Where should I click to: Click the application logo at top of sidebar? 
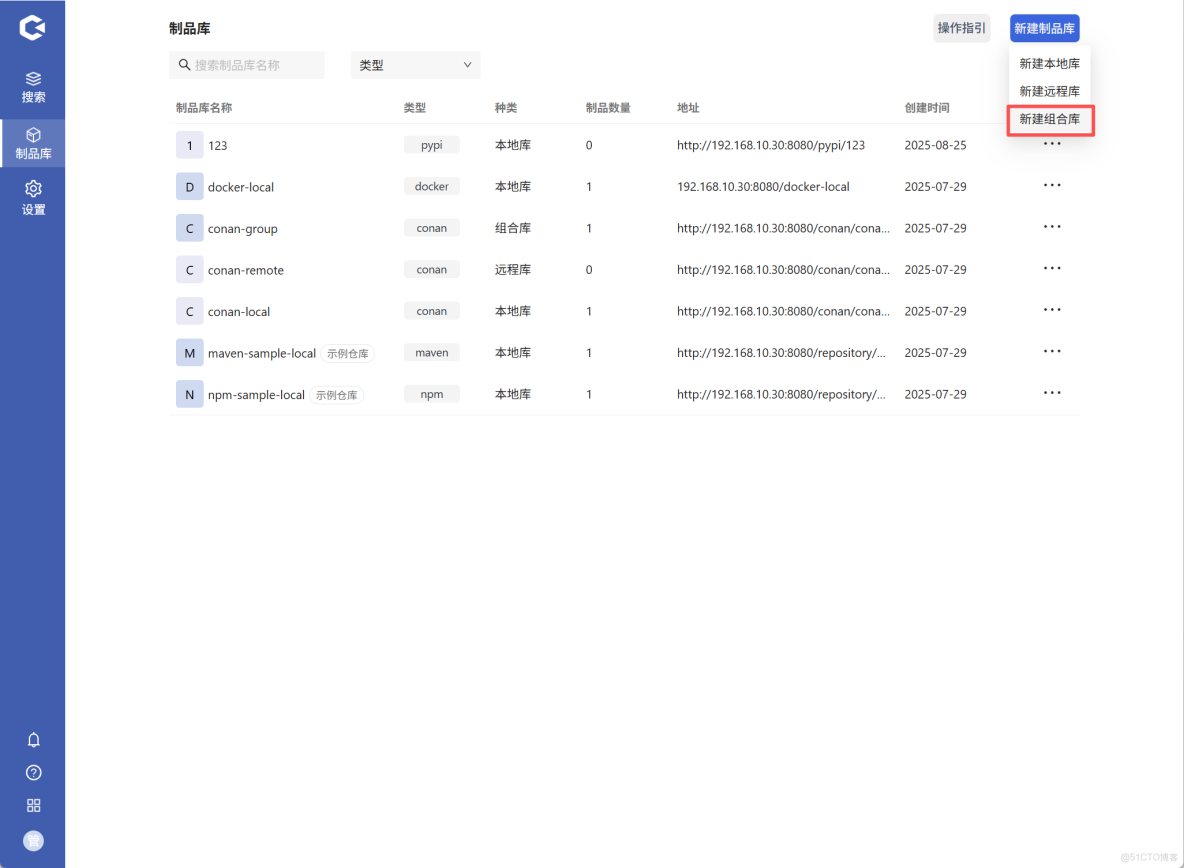33,28
